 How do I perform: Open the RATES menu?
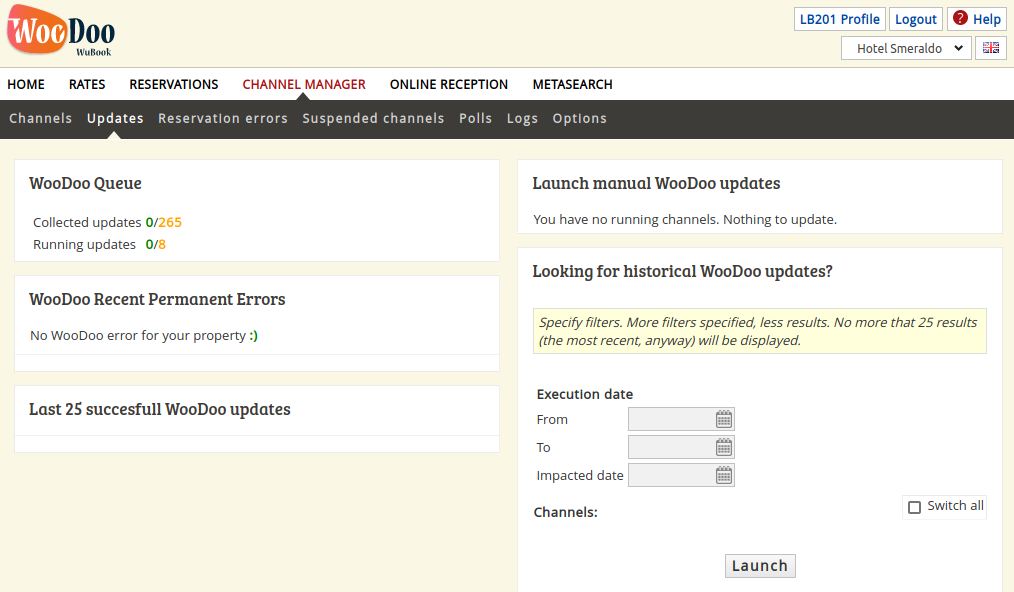click(x=87, y=84)
